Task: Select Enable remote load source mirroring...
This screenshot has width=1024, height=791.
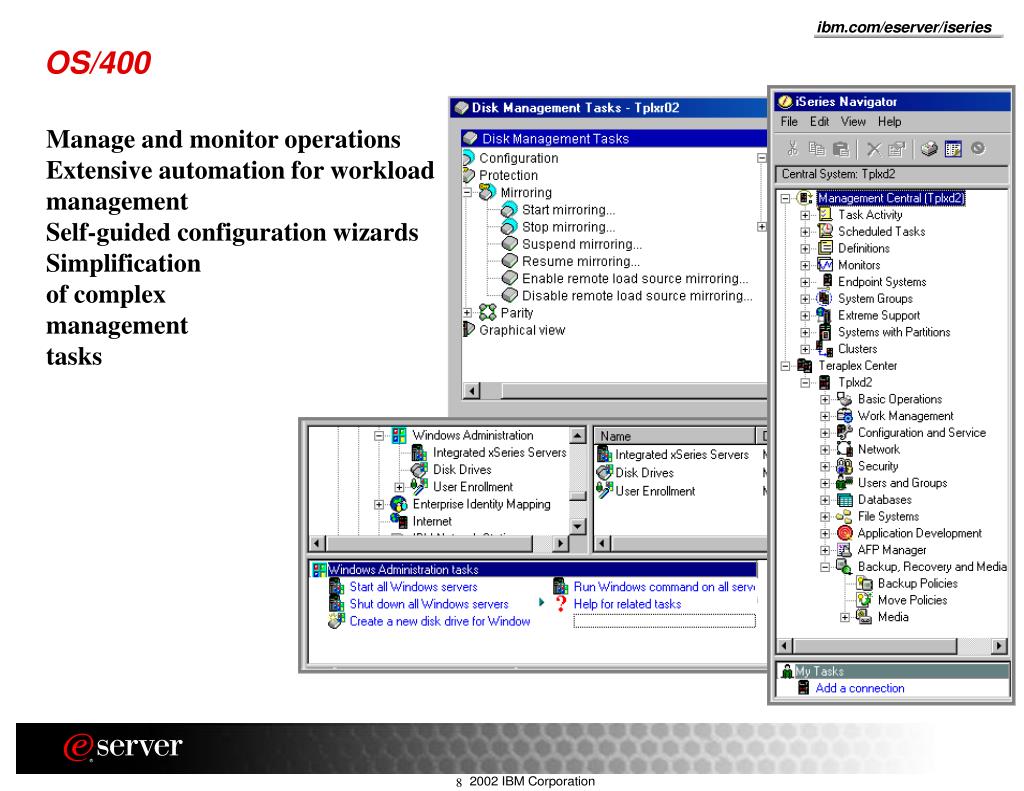Action: click(635, 278)
